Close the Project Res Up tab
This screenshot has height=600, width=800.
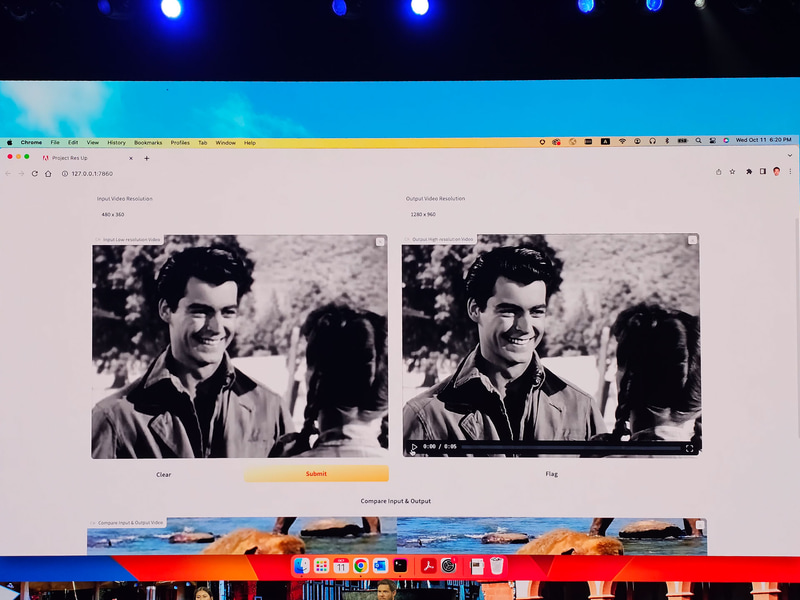[x=131, y=158]
